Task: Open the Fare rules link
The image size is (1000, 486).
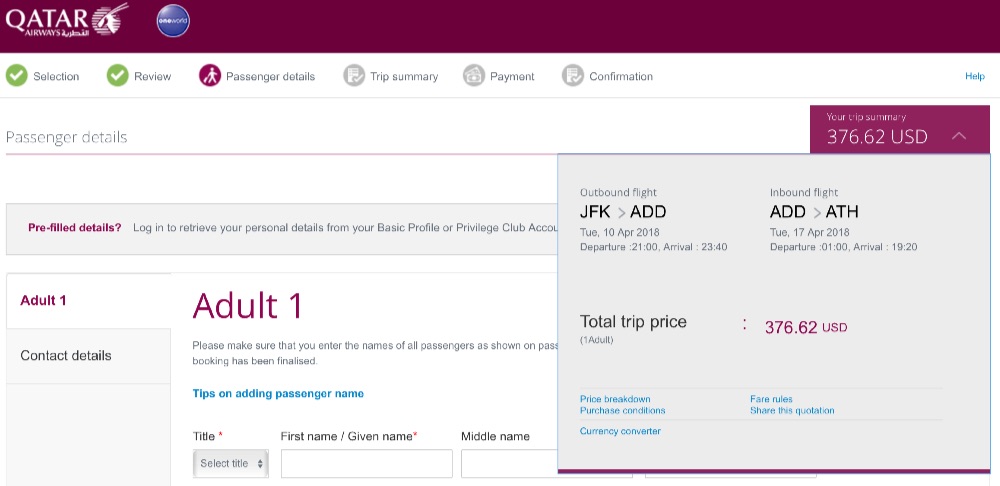Action: [771, 399]
